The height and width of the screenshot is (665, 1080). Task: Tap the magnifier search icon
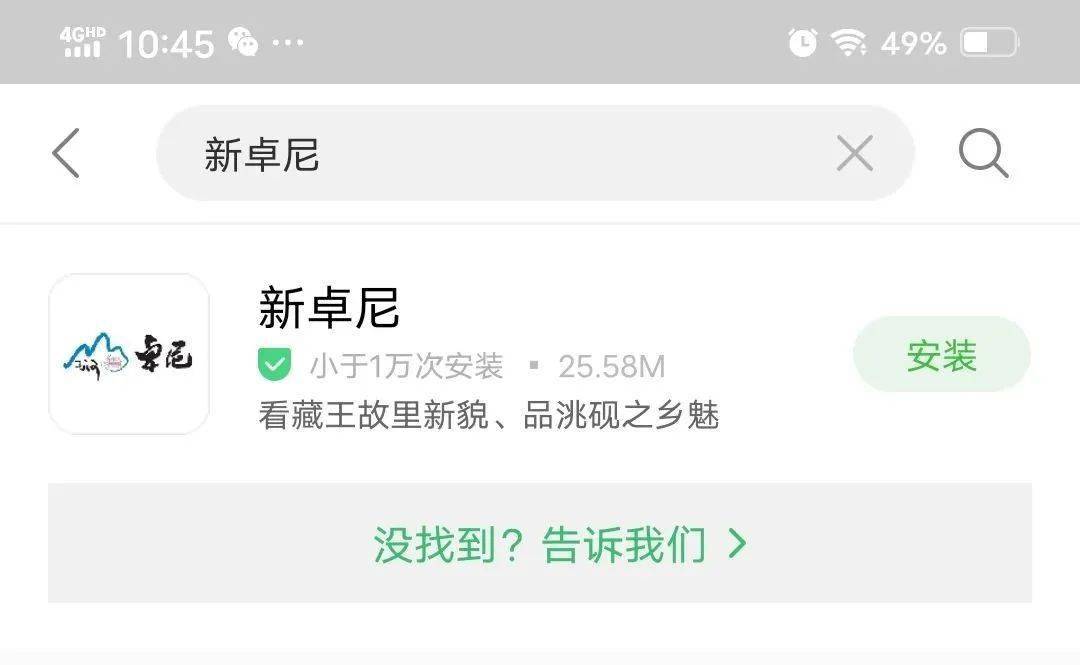984,153
